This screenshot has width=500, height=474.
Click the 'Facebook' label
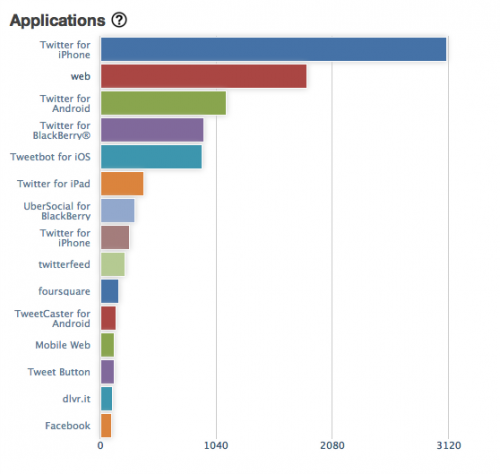(68, 426)
